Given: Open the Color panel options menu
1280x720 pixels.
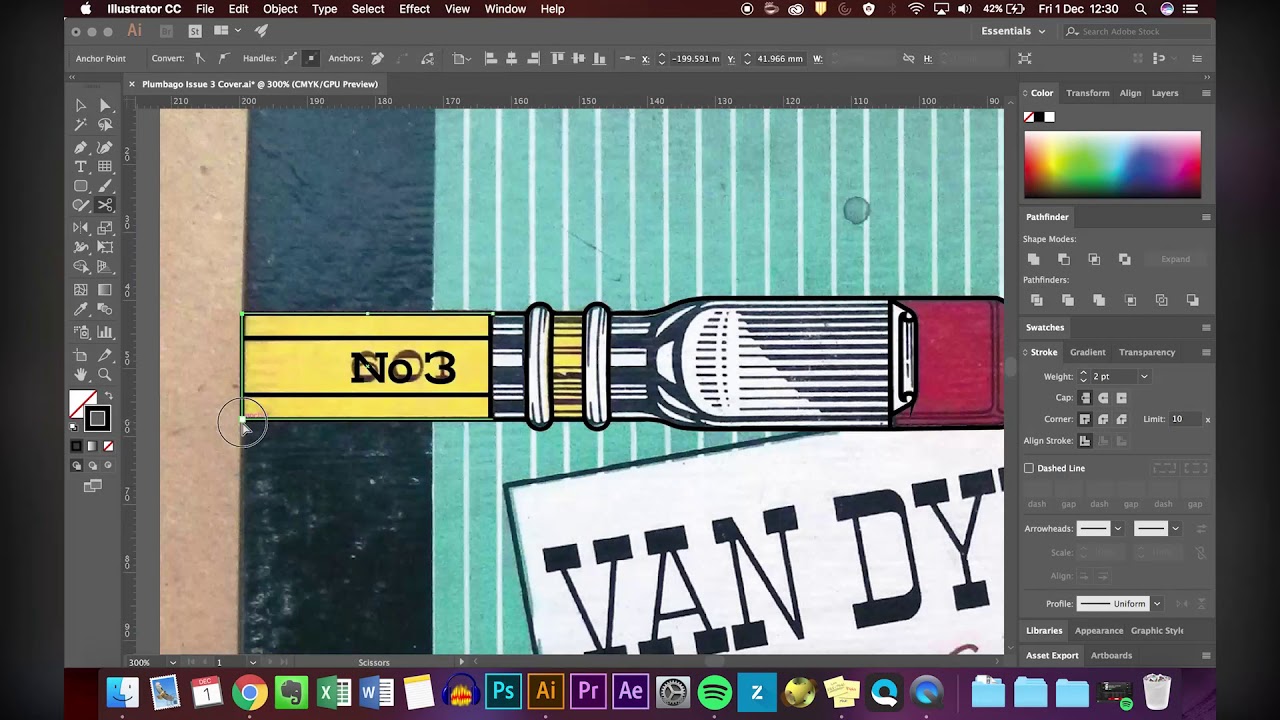Looking at the screenshot, I should pyautogui.click(x=1206, y=93).
